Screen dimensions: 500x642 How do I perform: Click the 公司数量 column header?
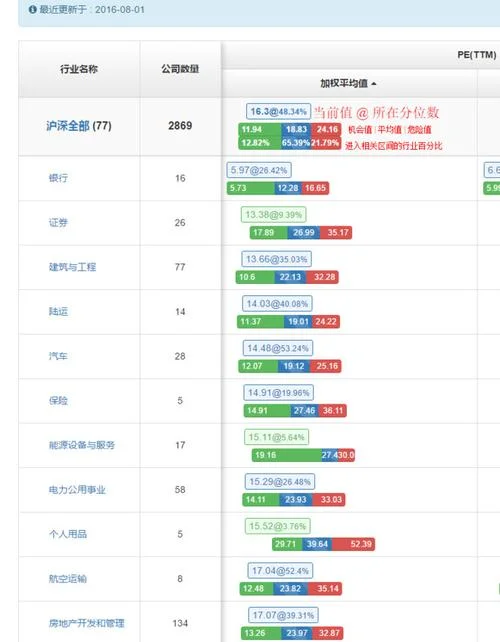point(180,69)
